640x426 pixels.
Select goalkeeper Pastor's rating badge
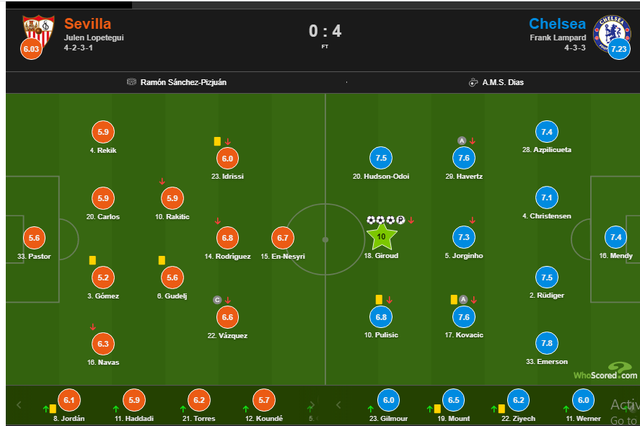(35, 237)
